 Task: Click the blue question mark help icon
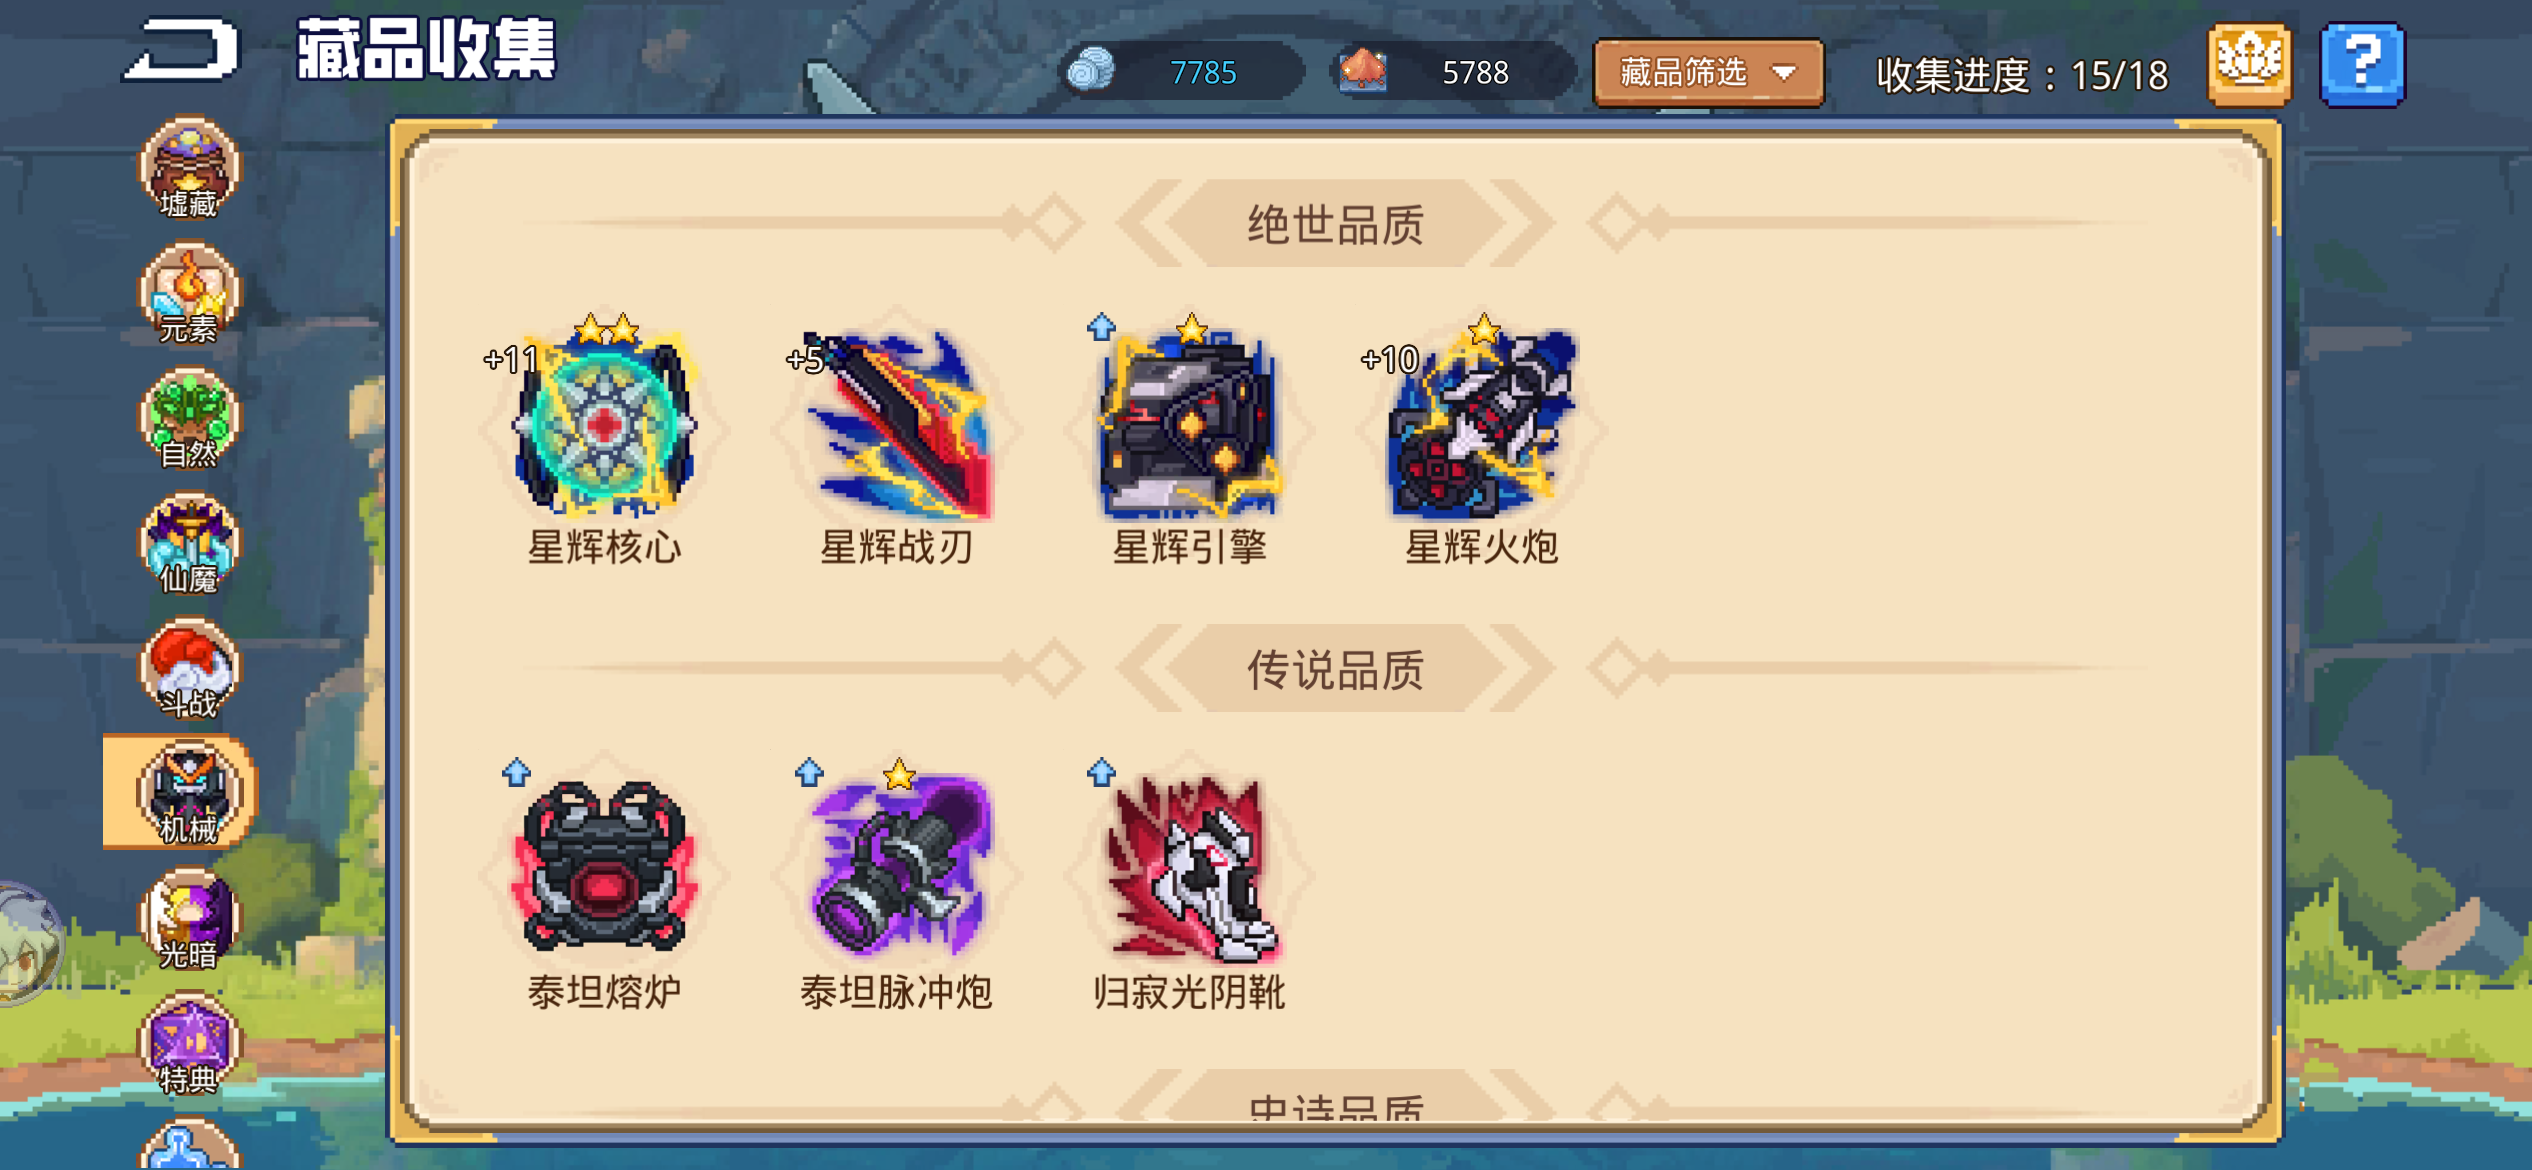coord(2362,65)
